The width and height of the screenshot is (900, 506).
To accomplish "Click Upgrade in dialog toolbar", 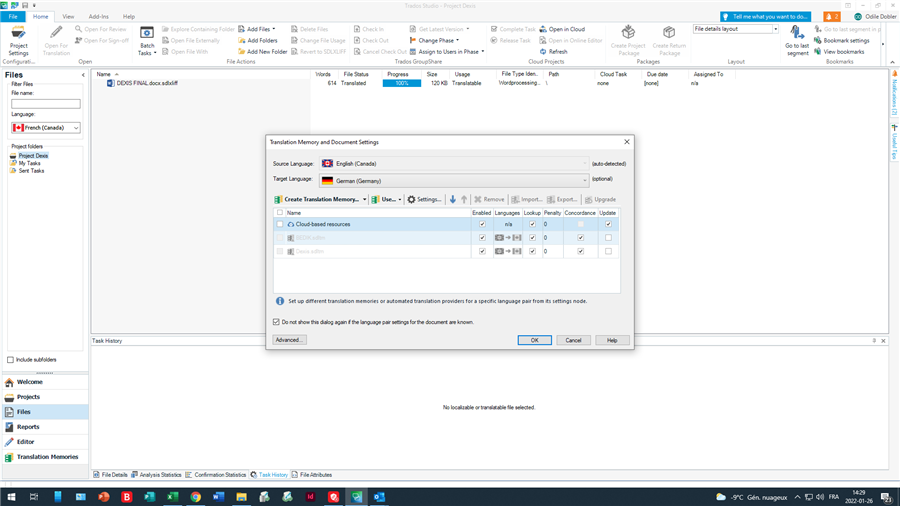I will [x=600, y=199].
